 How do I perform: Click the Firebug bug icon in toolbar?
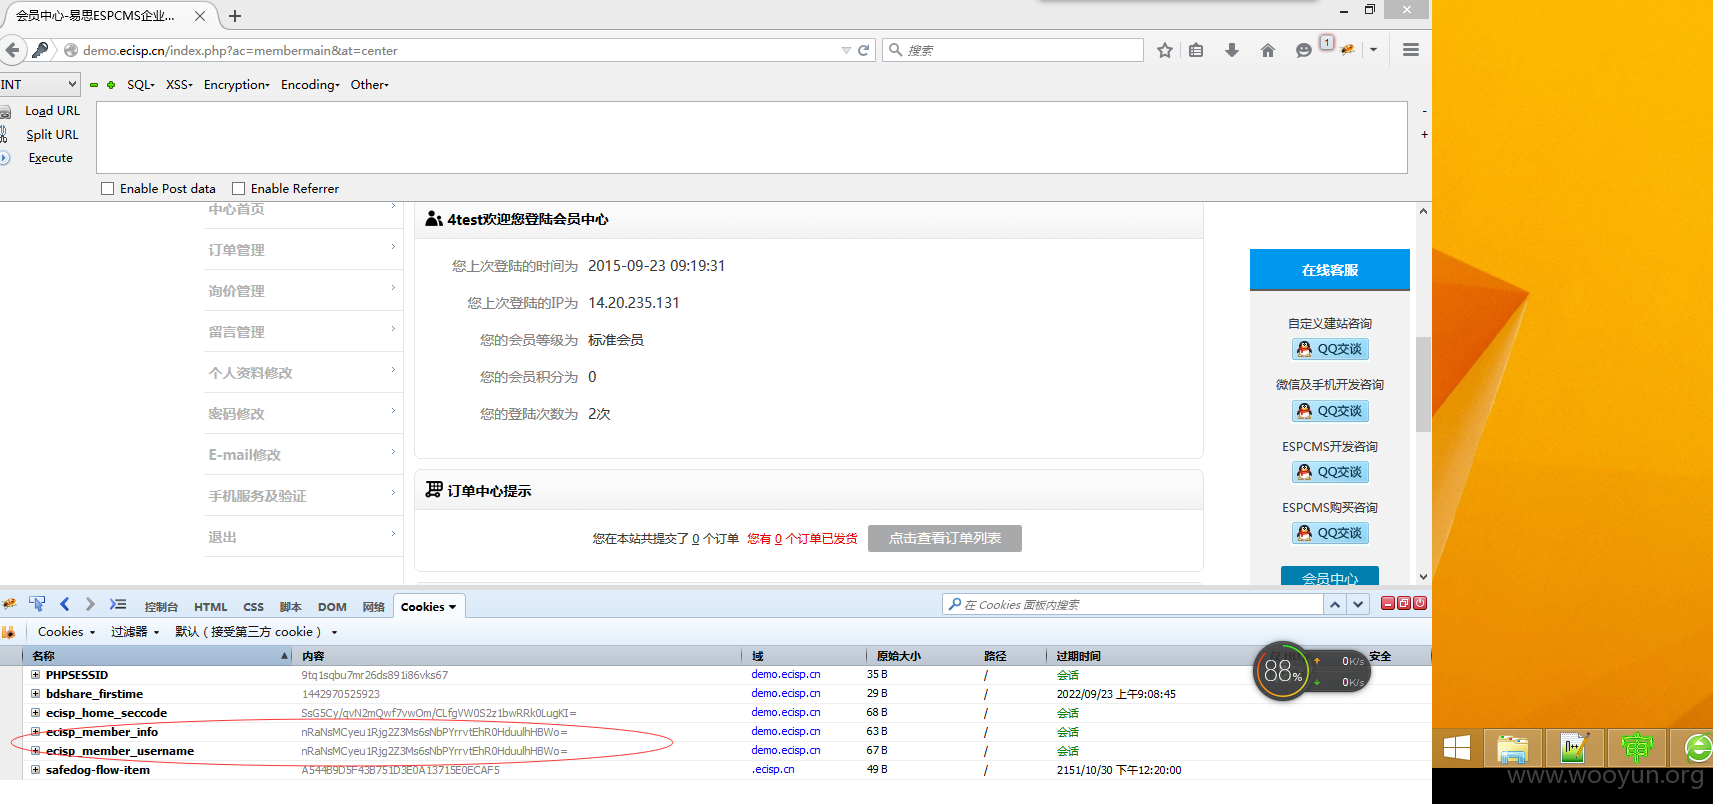pyautogui.click(x=1348, y=50)
